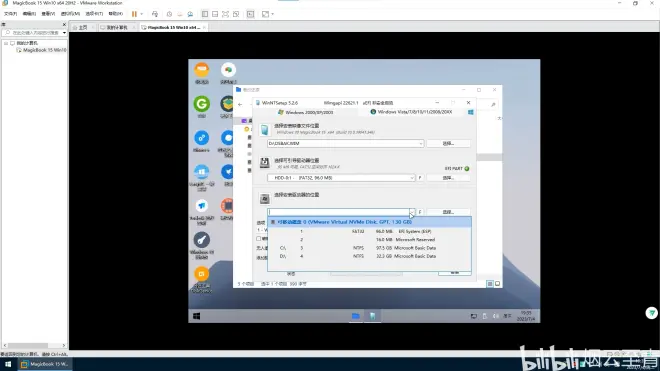Collapse the installation drive dropdown arrow

[x=412, y=212]
